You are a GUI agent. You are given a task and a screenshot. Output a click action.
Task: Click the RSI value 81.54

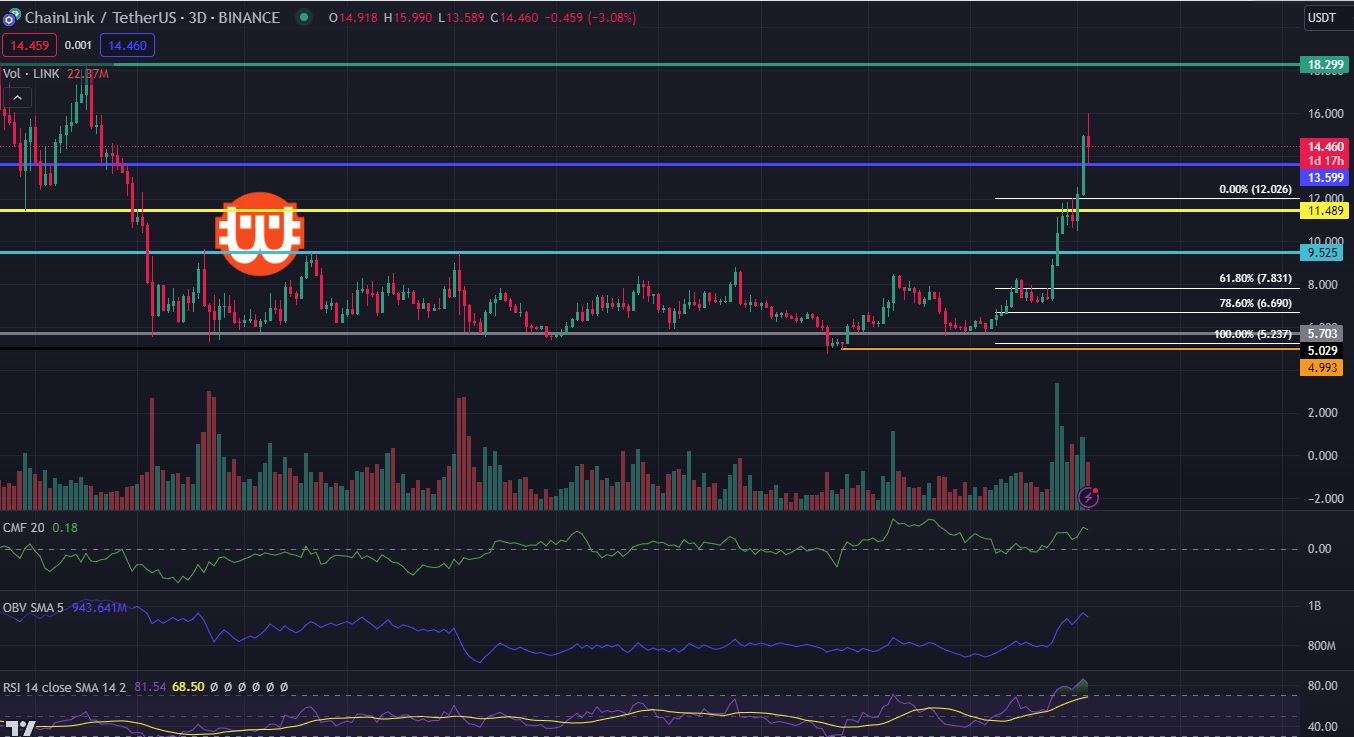[148, 687]
